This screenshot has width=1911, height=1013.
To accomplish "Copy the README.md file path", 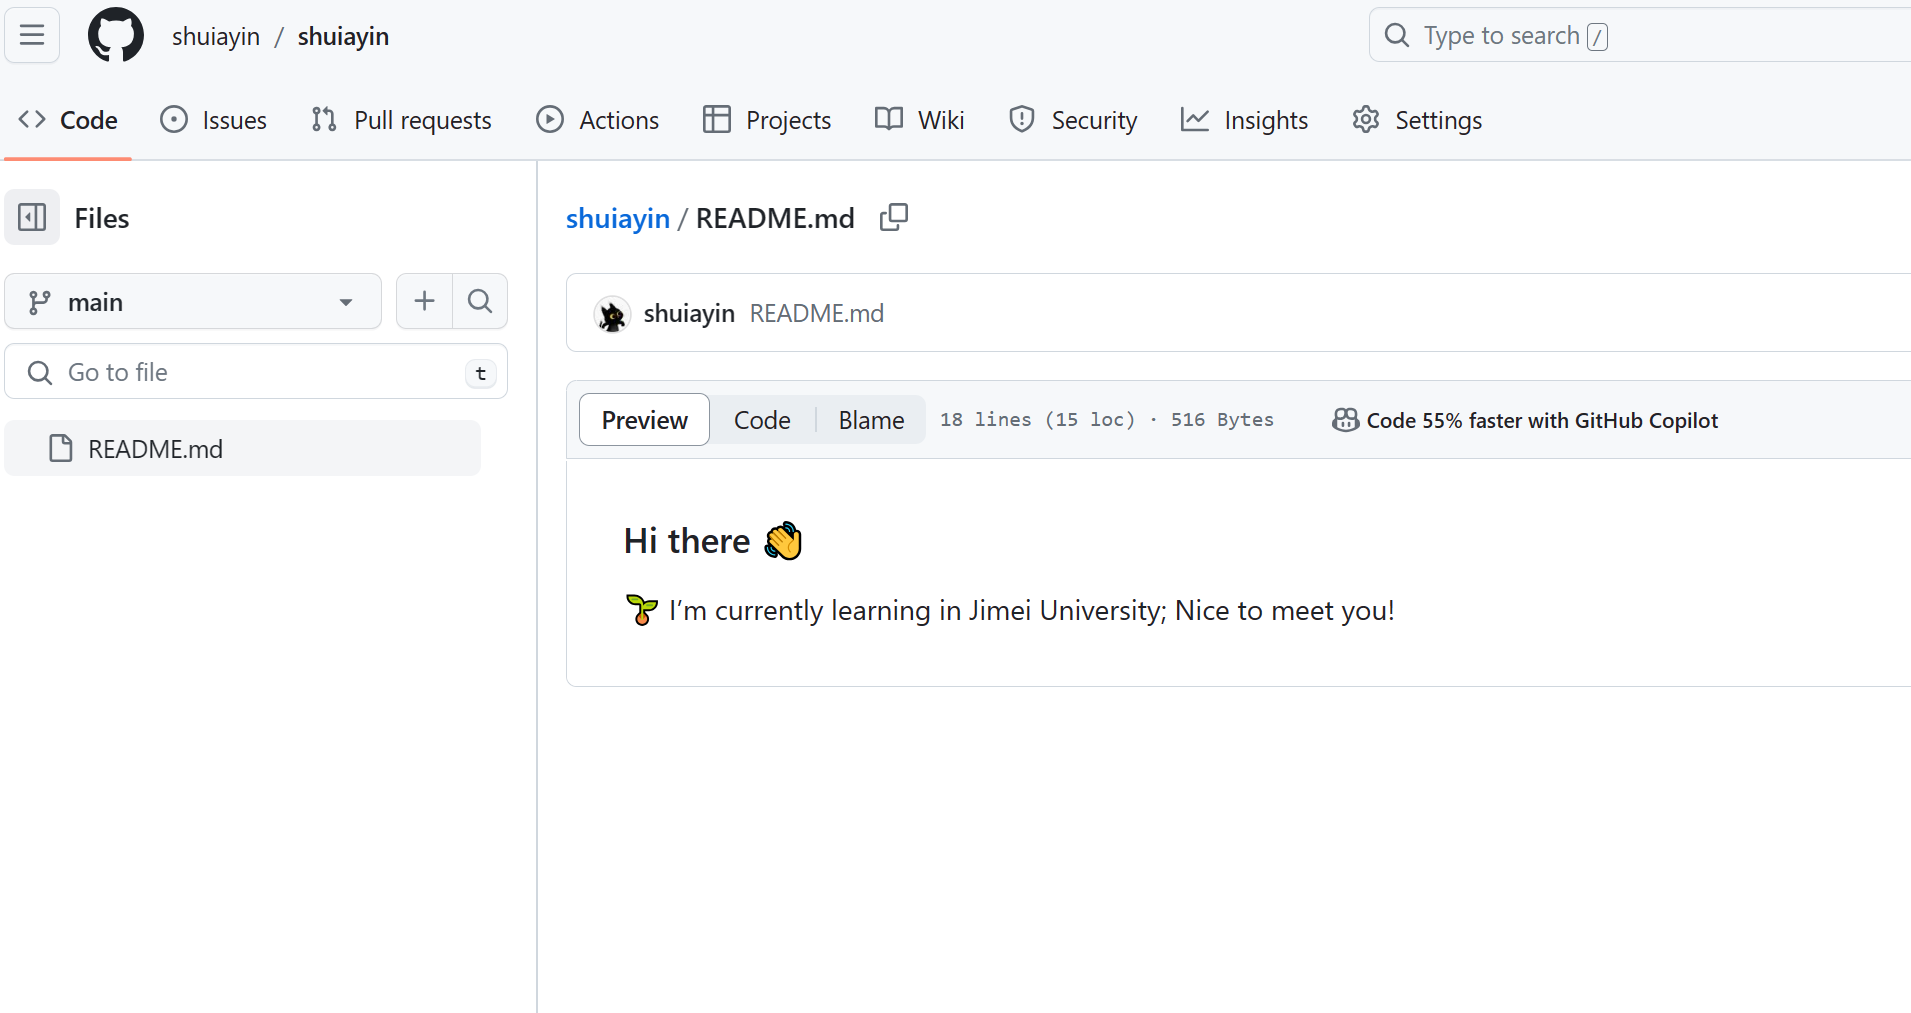I will [x=893, y=218].
